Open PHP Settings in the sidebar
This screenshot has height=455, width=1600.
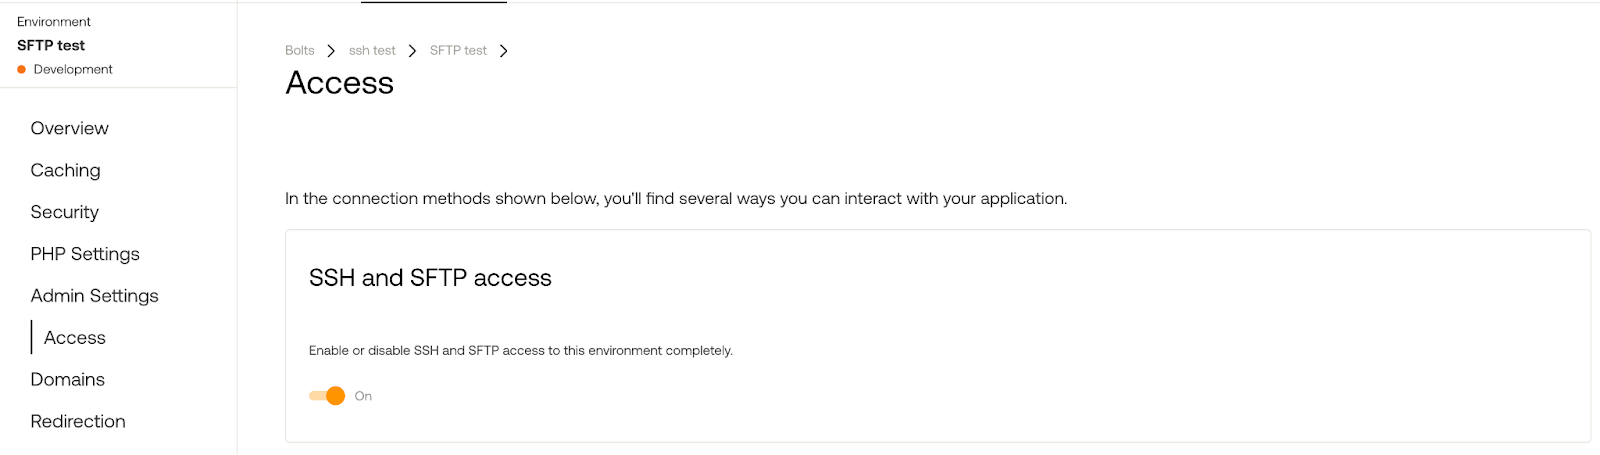click(85, 254)
